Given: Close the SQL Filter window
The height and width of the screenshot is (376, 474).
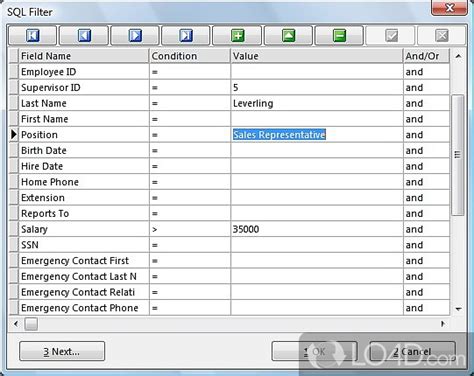Looking at the screenshot, I should (x=449, y=8).
